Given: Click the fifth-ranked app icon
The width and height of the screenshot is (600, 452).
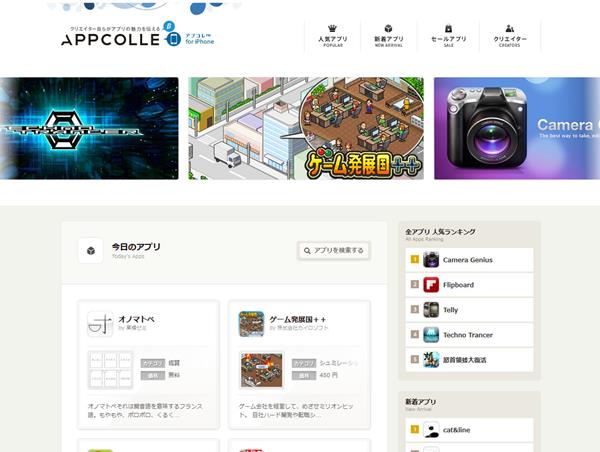Looking at the screenshot, I should coord(431,360).
